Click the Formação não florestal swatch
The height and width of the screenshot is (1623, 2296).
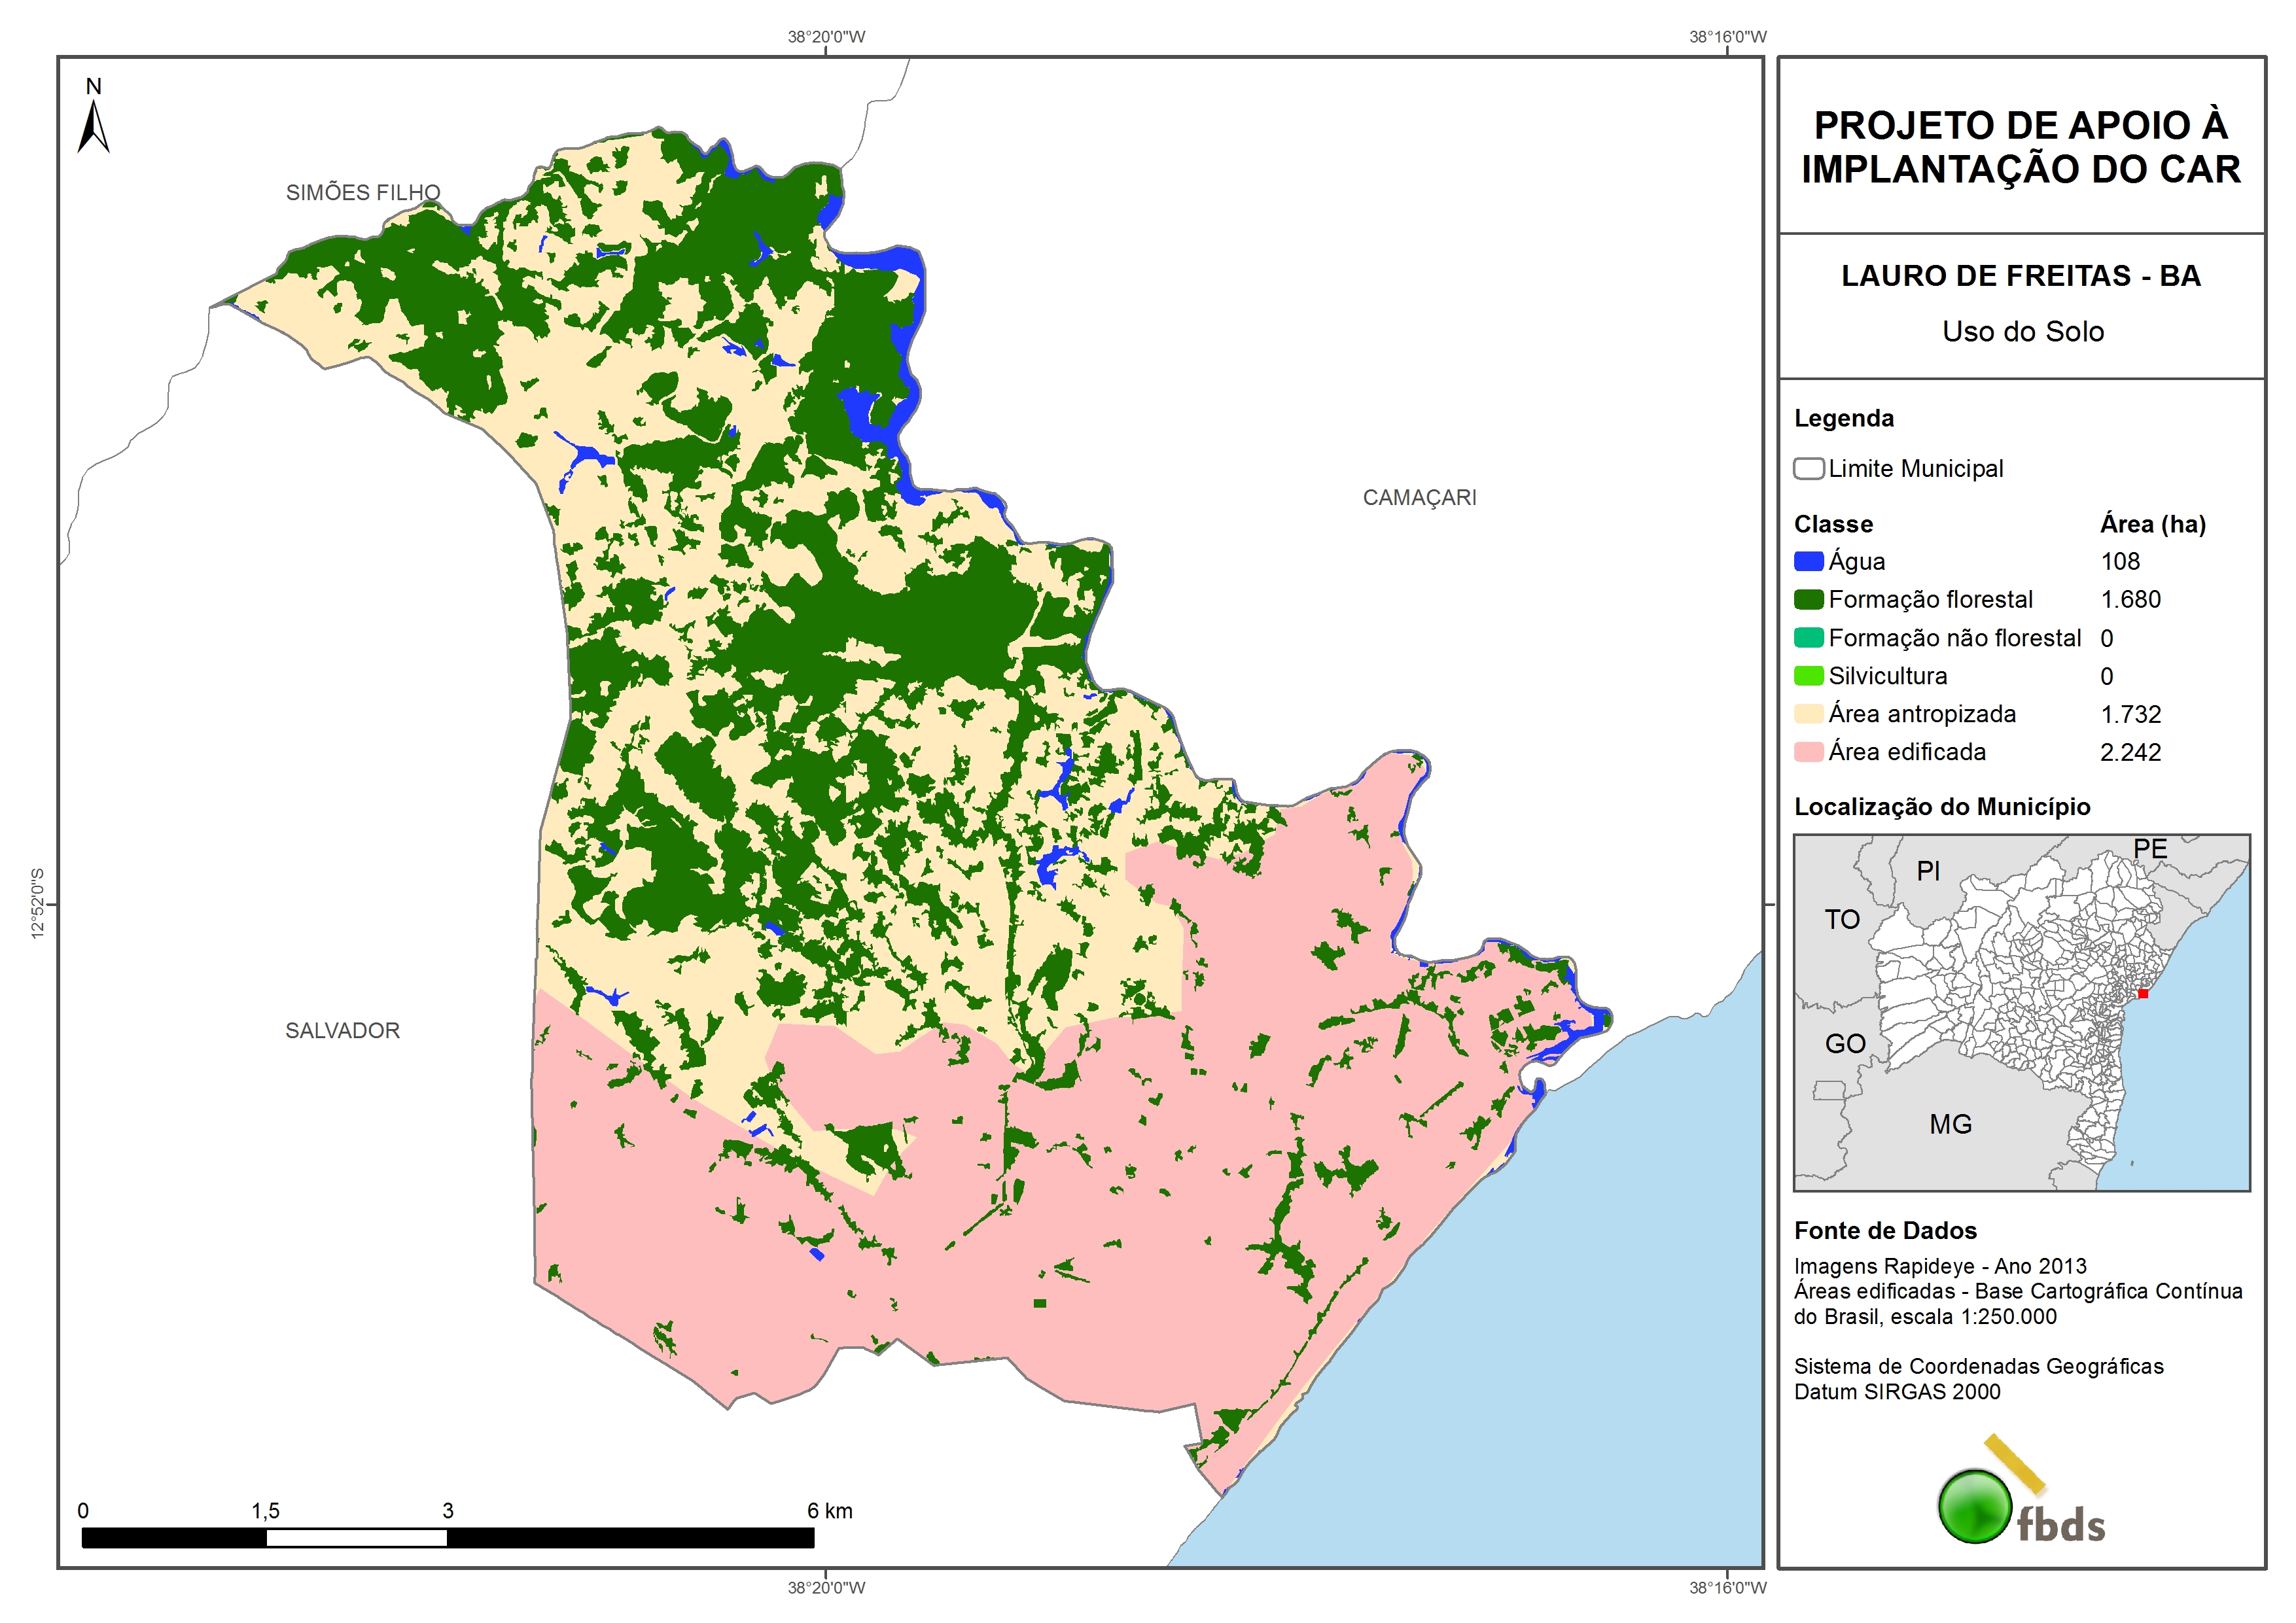pos(1808,638)
